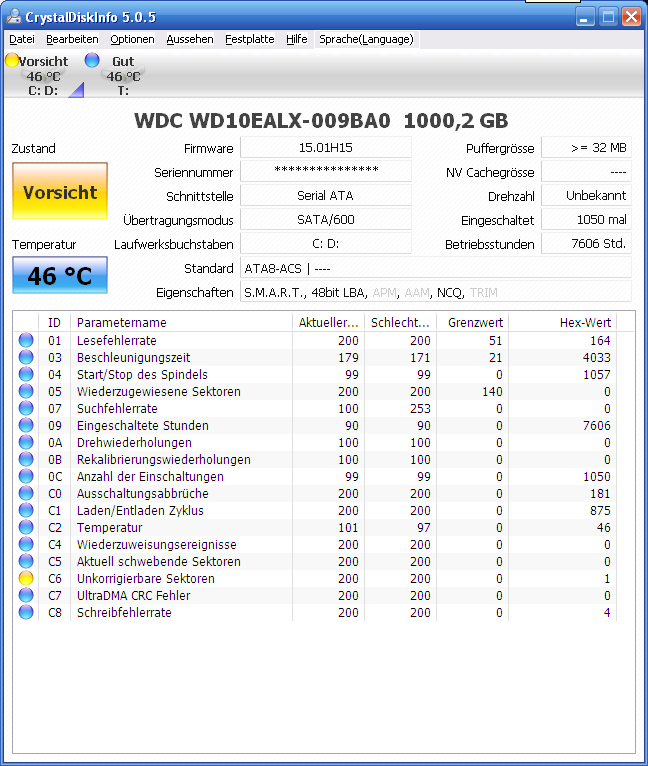Click the Drehzahl field Unbekannt
The height and width of the screenshot is (766, 648).
[x=586, y=195]
